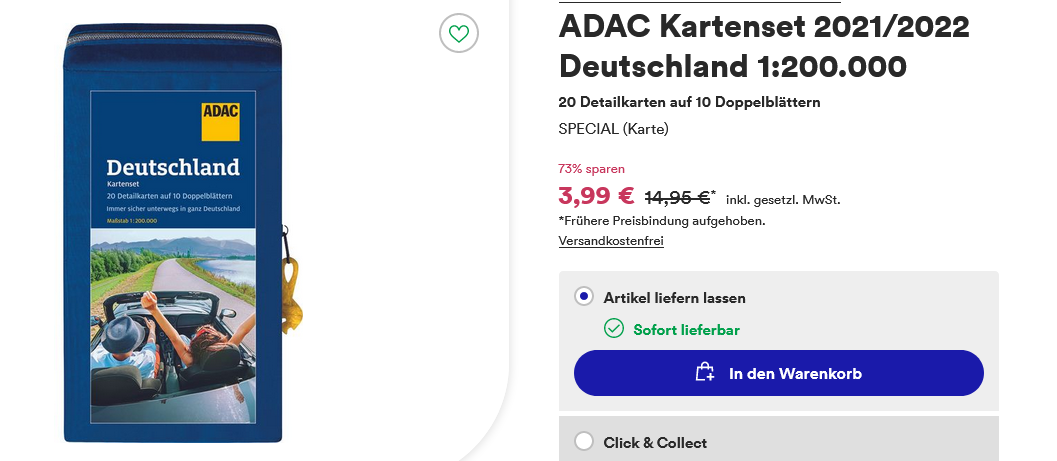
Task: Add item to wishlist with heart icon
Action: 459,34
